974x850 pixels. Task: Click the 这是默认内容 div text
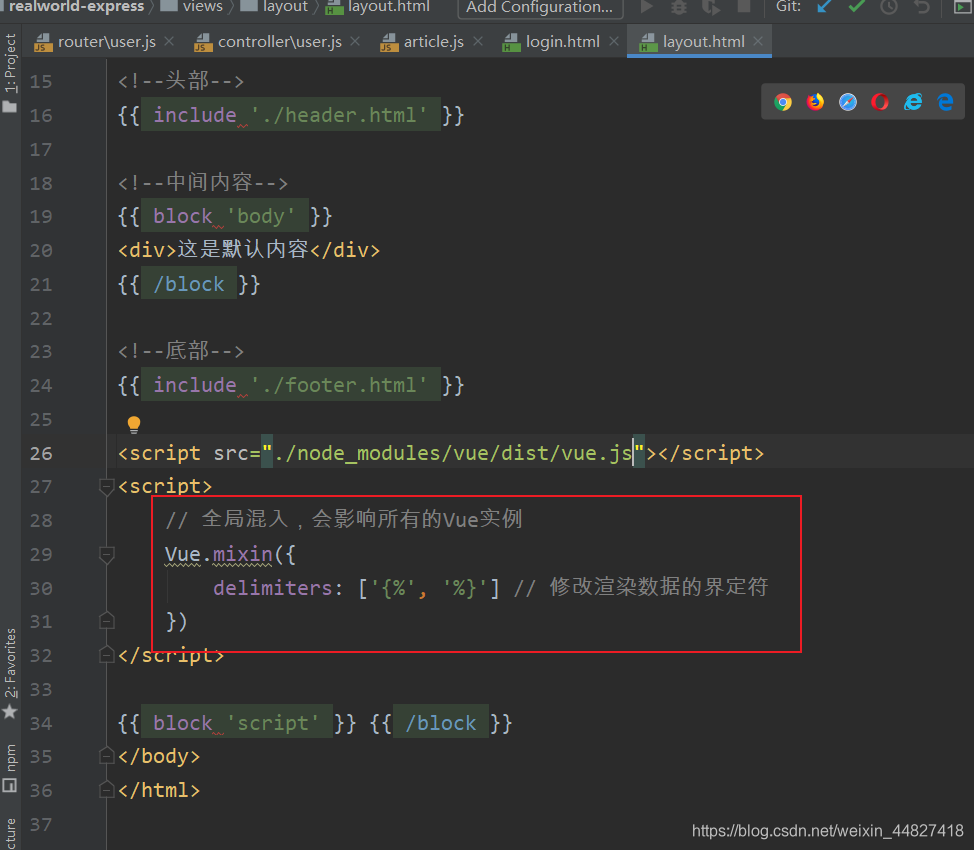click(x=243, y=250)
